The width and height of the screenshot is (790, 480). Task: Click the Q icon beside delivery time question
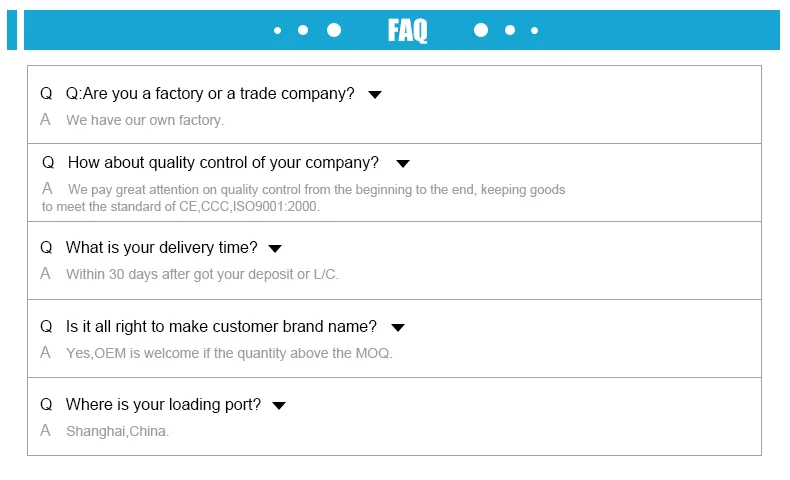tap(46, 248)
